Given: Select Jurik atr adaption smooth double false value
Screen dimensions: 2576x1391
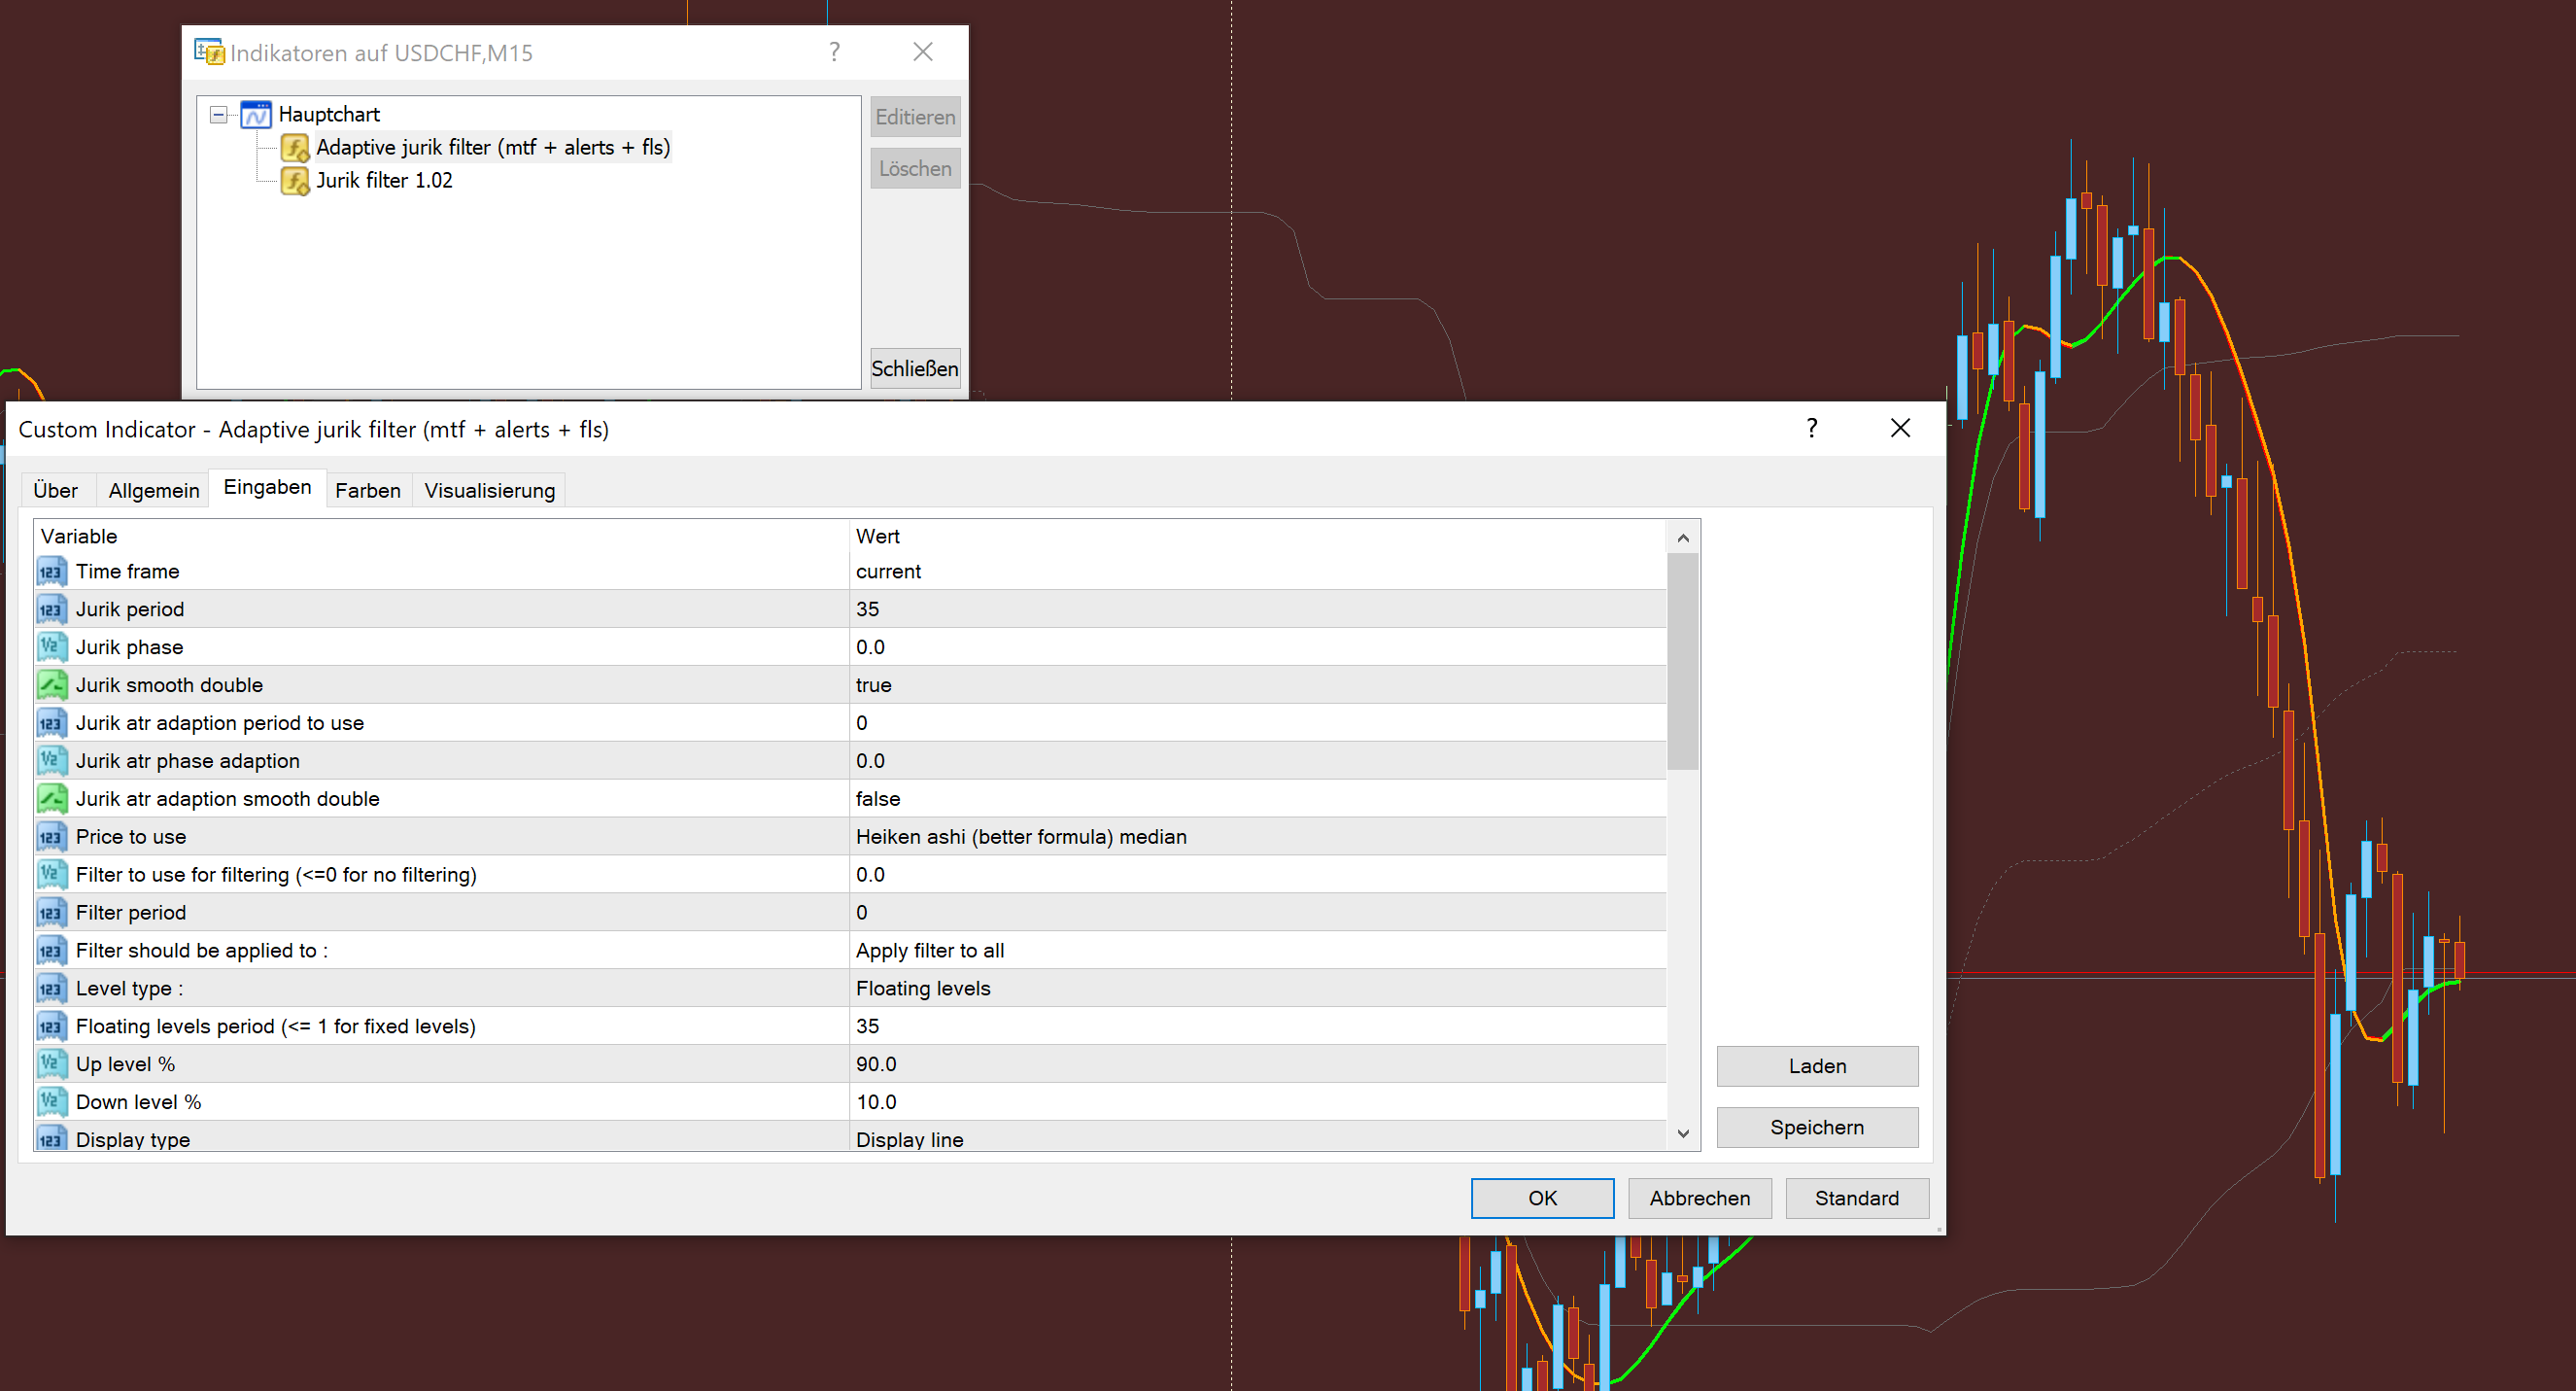Looking at the screenshot, I should [877, 799].
